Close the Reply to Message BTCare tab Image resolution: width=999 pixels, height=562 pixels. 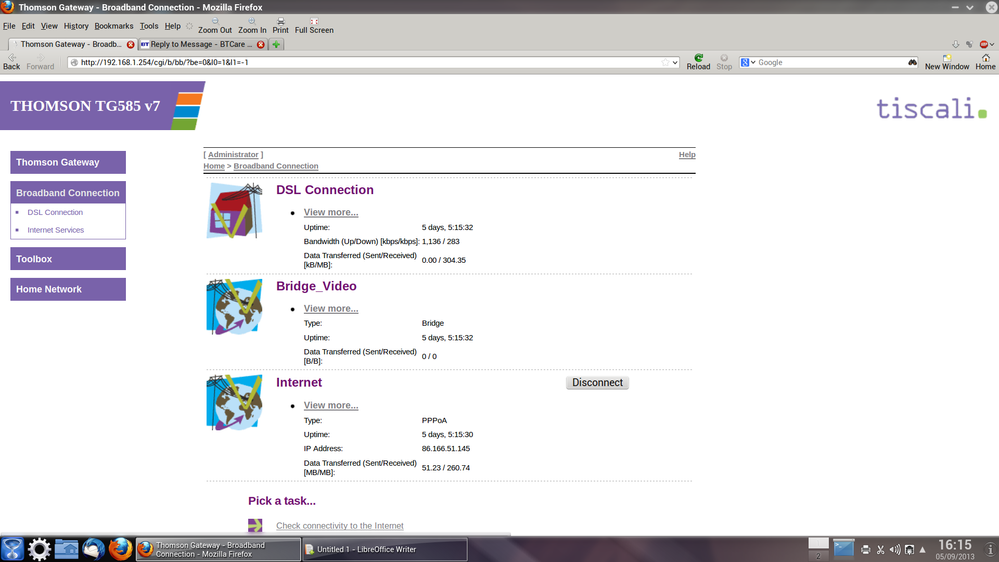tap(261, 45)
